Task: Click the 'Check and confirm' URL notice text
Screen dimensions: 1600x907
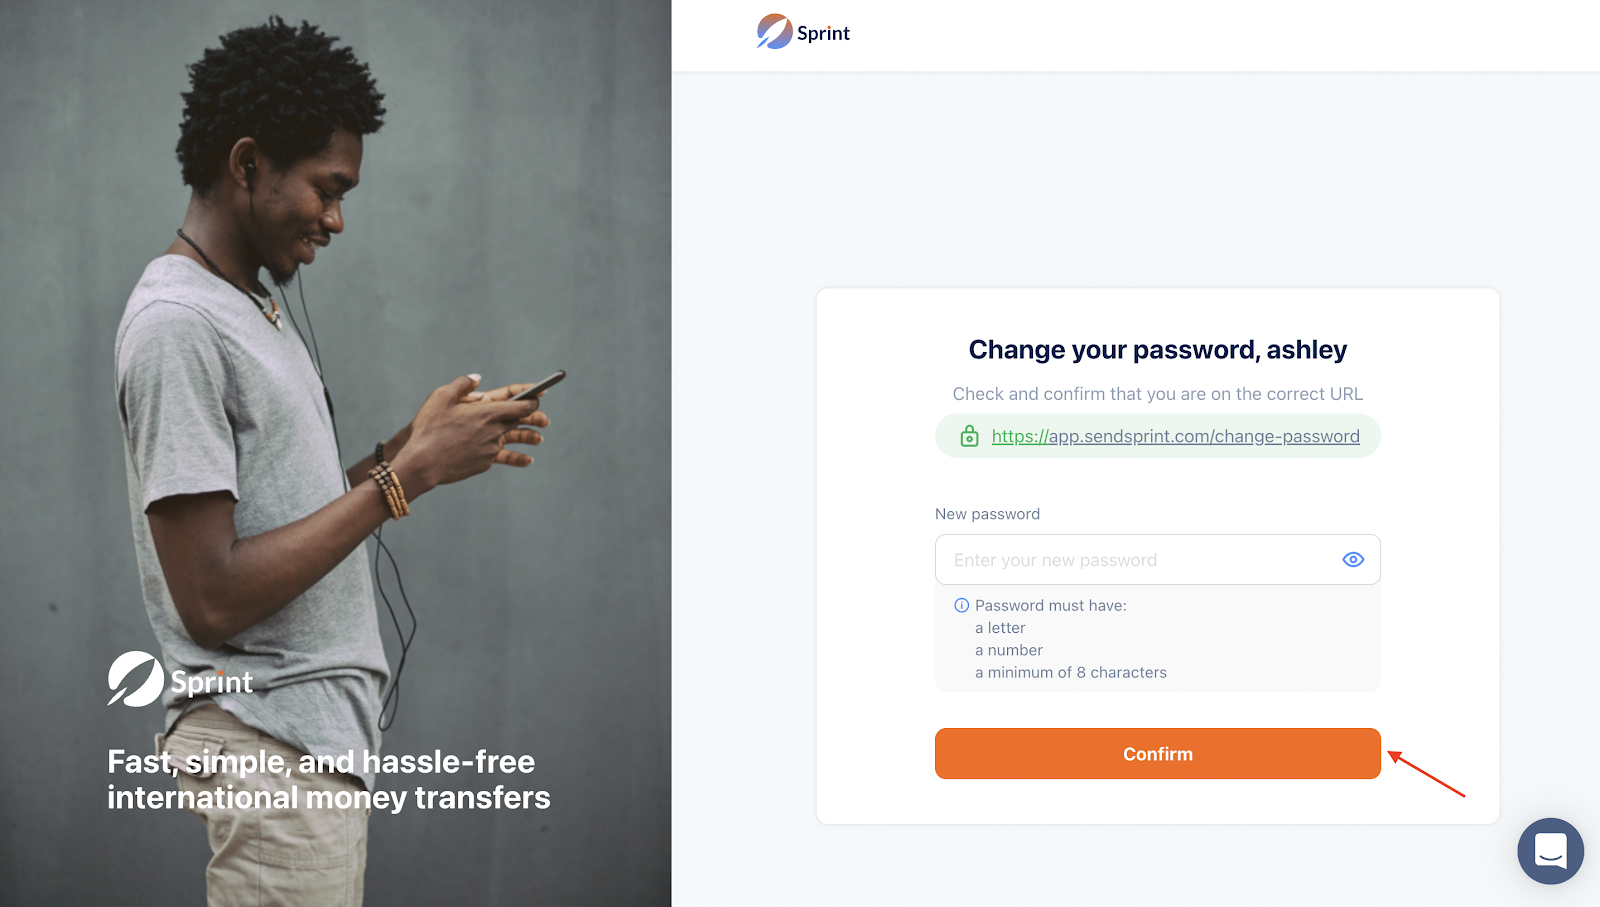Action: coord(1157,394)
